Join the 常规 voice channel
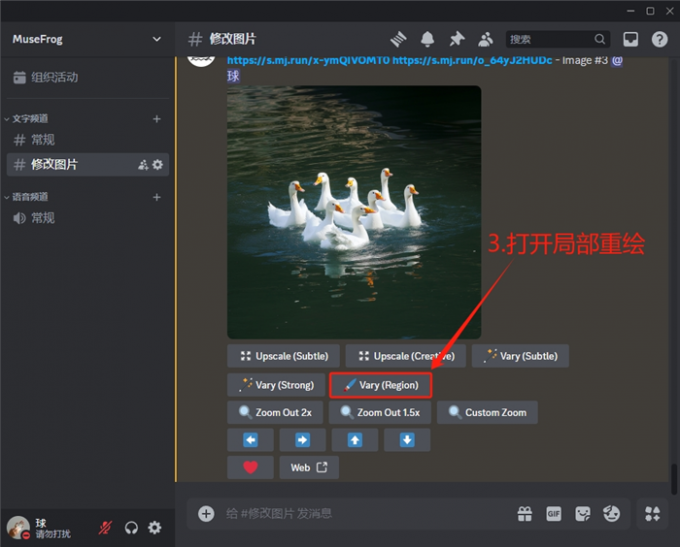This screenshot has width=680, height=547. tap(87, 218)
